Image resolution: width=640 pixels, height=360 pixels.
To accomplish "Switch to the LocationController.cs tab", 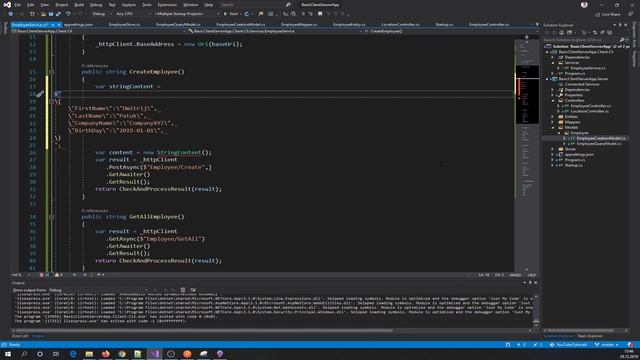I will [x=400, y=24].
